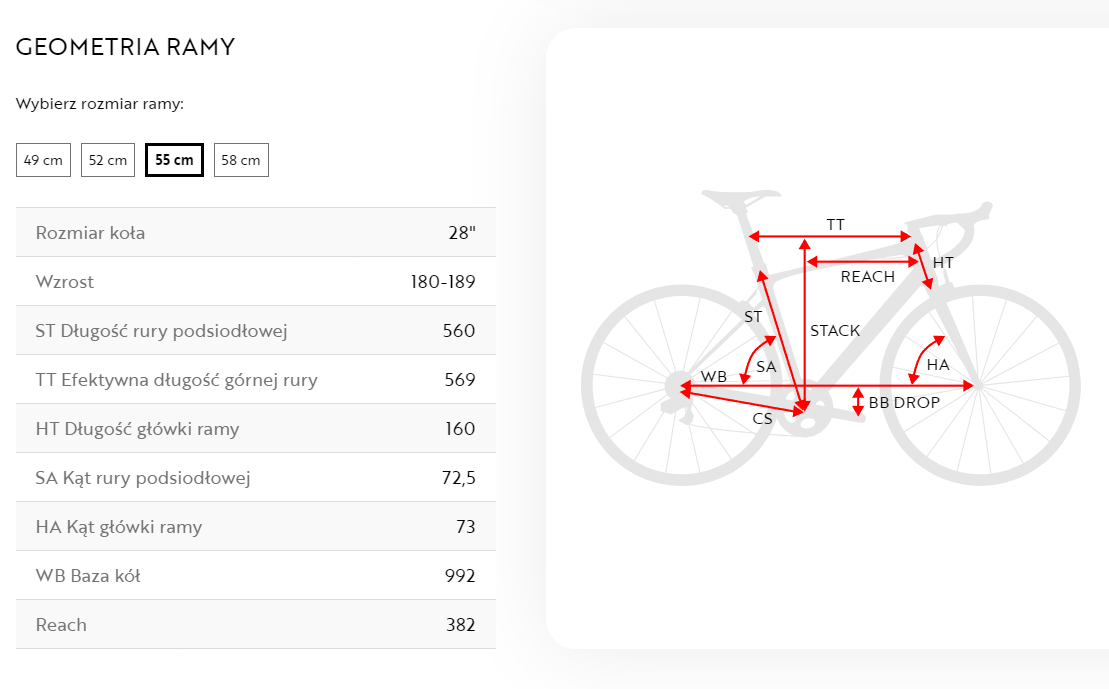Click the REACH label on diagram
The width and height of the screenshot is (1109, 689).
coord(868,277)
